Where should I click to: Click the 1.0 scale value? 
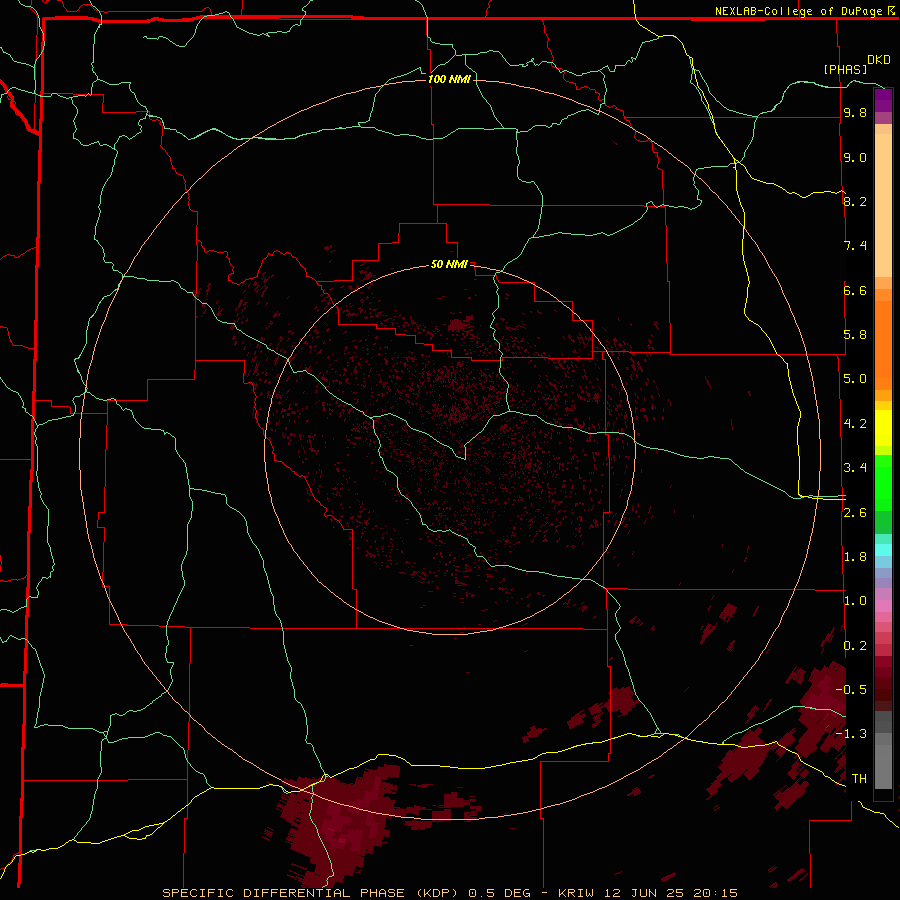pyautogui.click(x=855, y=601)
